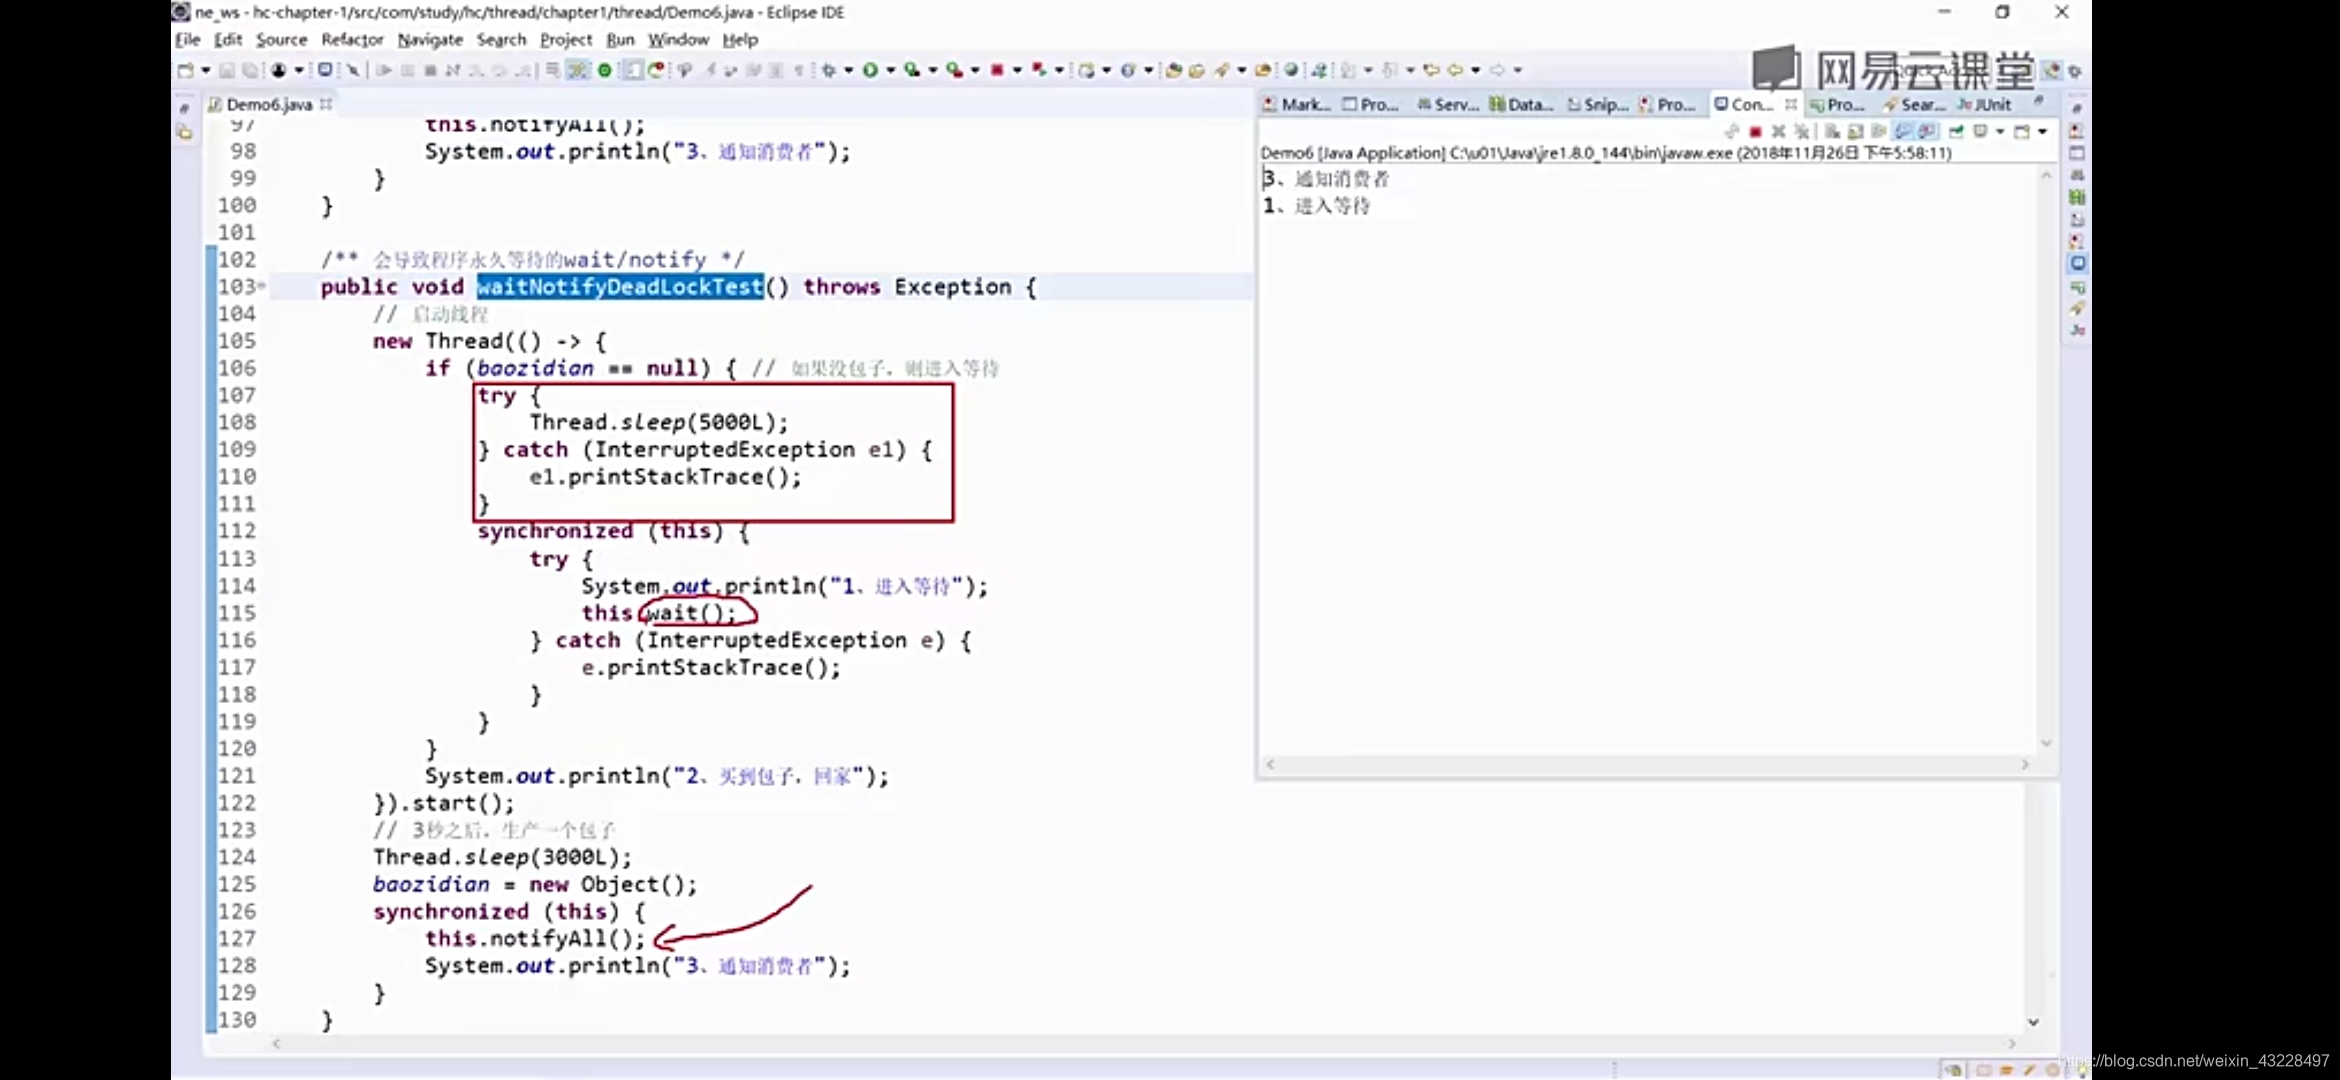
Task: Toggle Show Whitespace Characters icon
Action: coord(798,70)
